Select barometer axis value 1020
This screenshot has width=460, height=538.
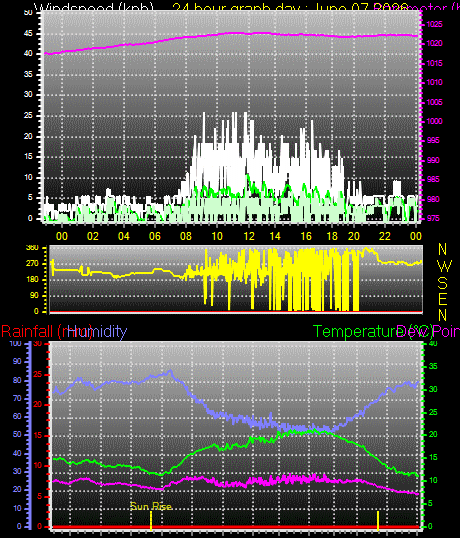pos(435,44)
